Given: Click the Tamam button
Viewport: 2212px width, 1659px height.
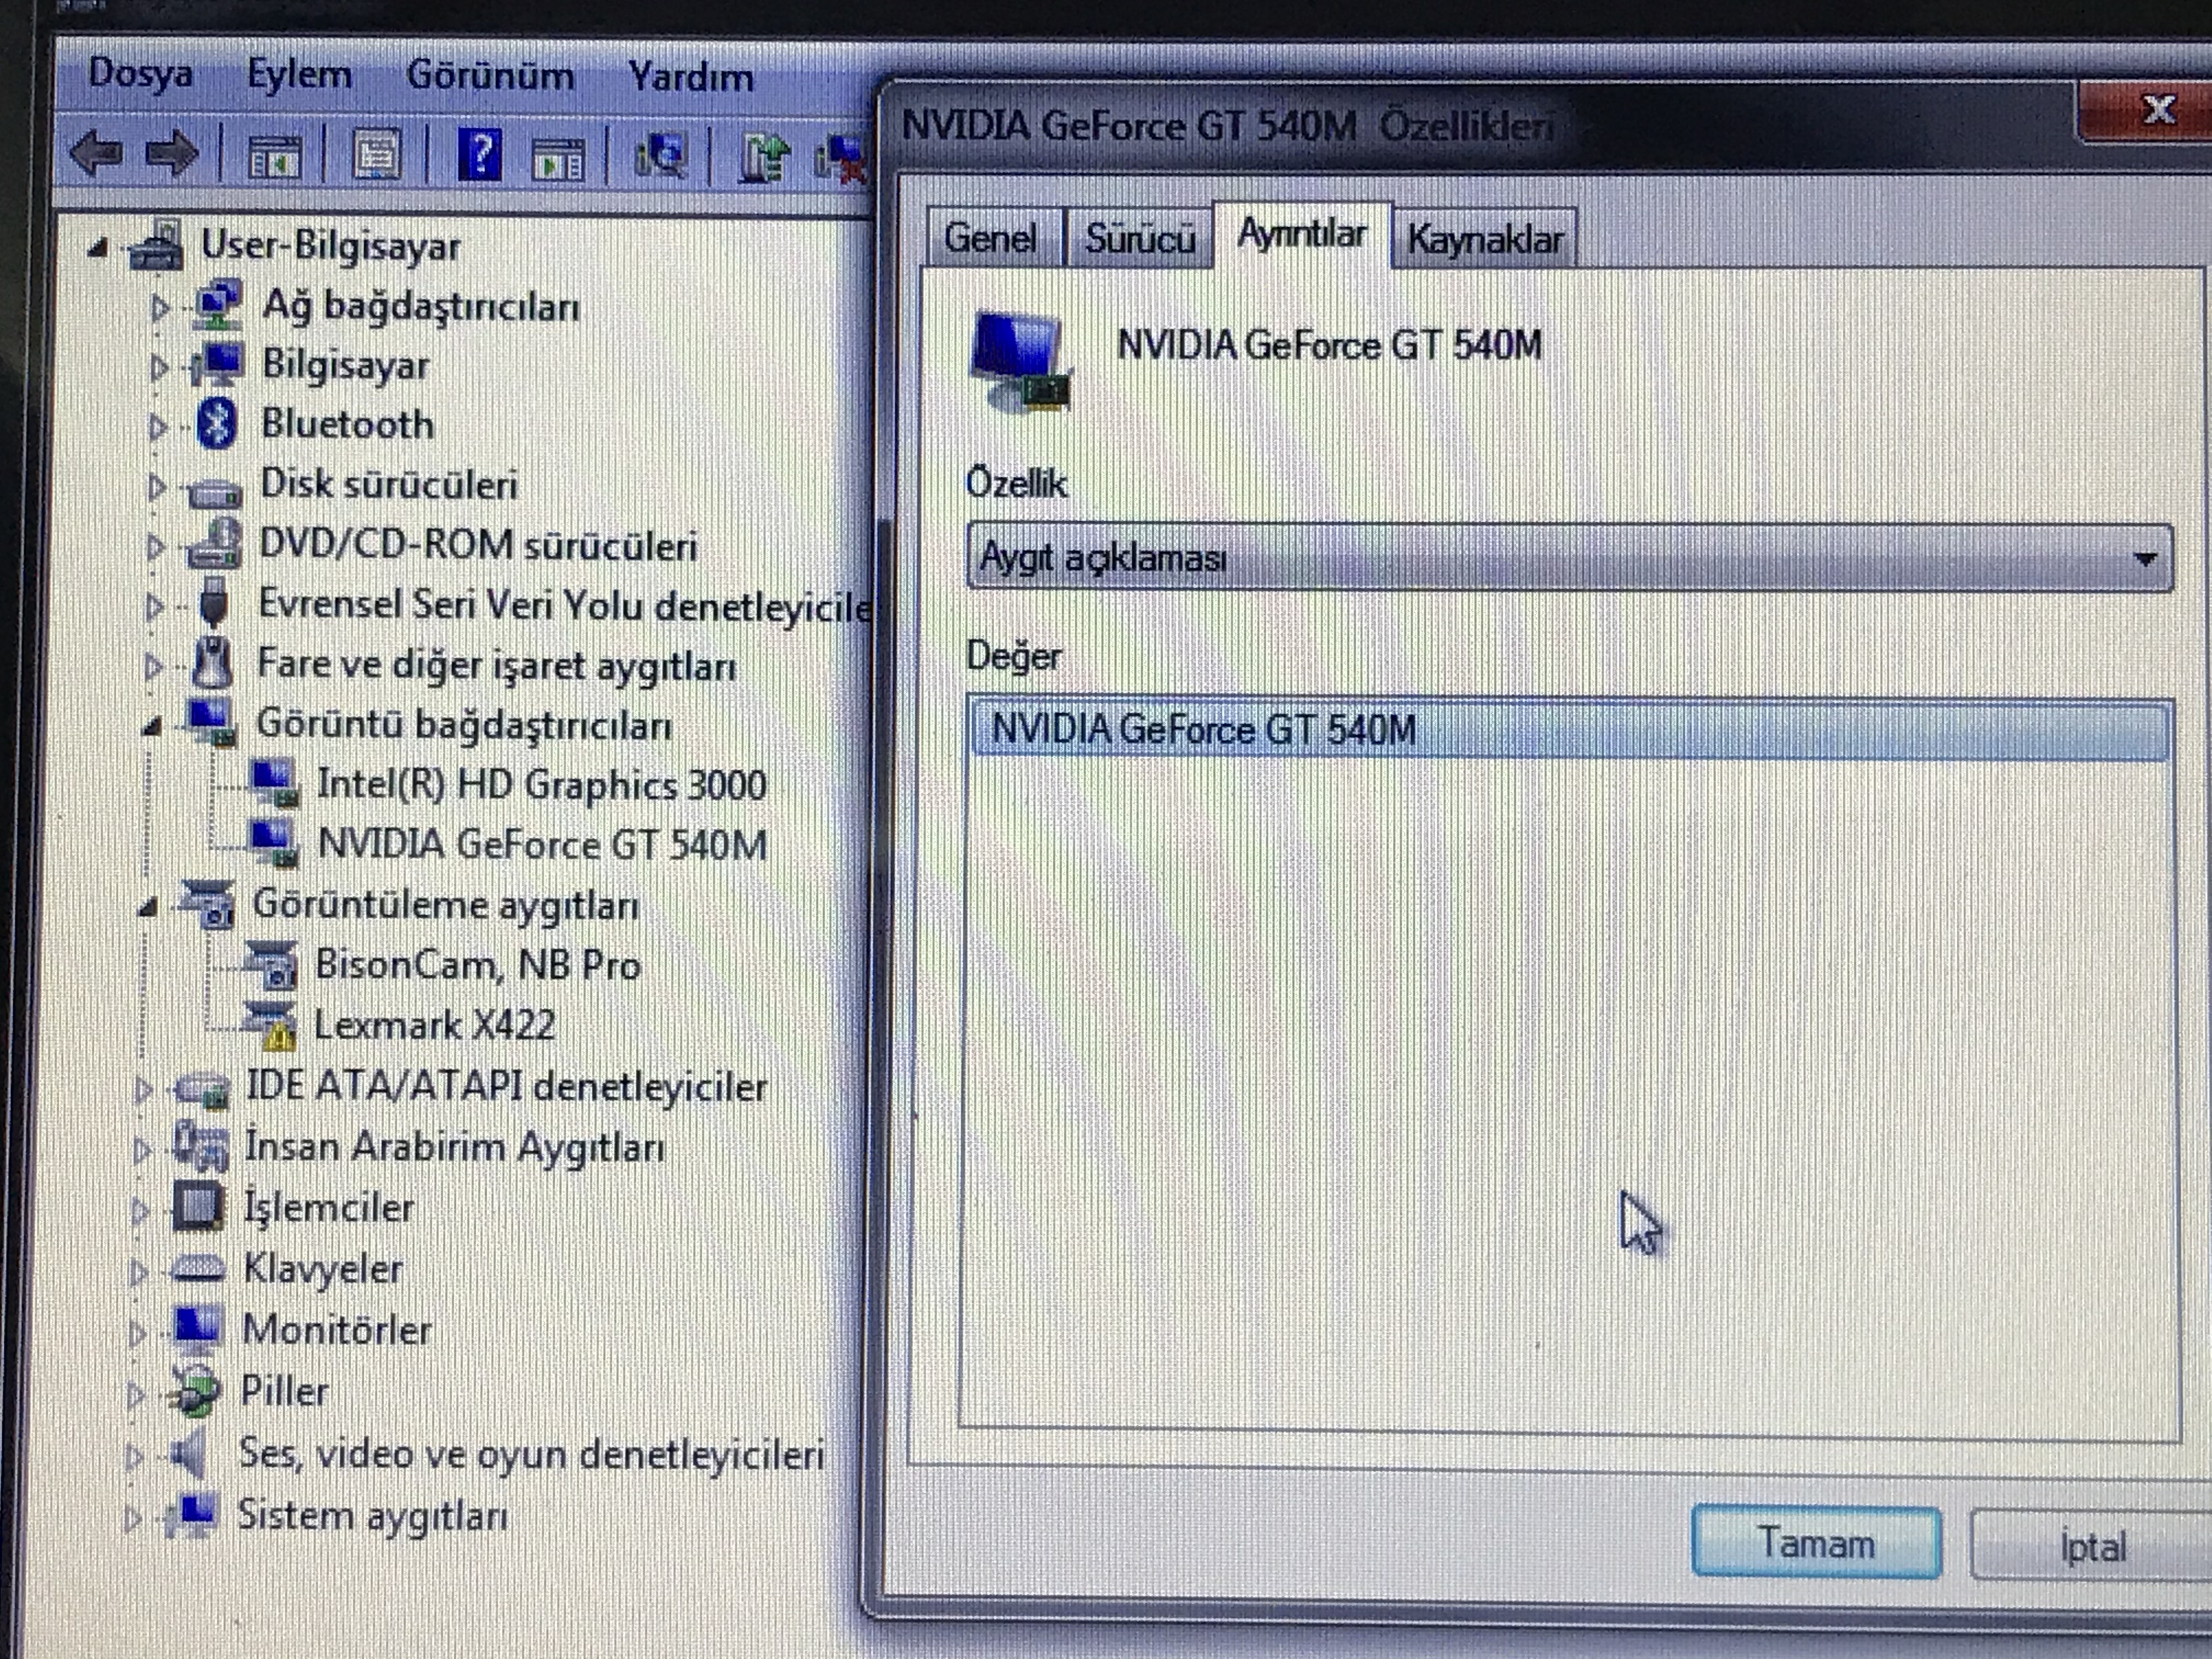Looking at the screenshot, I should [x=1816, y=1543].
